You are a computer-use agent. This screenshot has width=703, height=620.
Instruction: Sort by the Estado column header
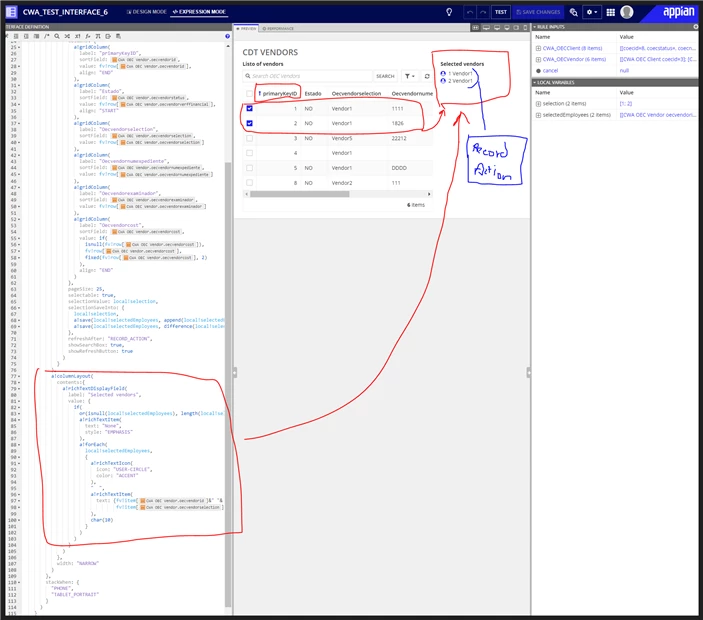point(313,94)
